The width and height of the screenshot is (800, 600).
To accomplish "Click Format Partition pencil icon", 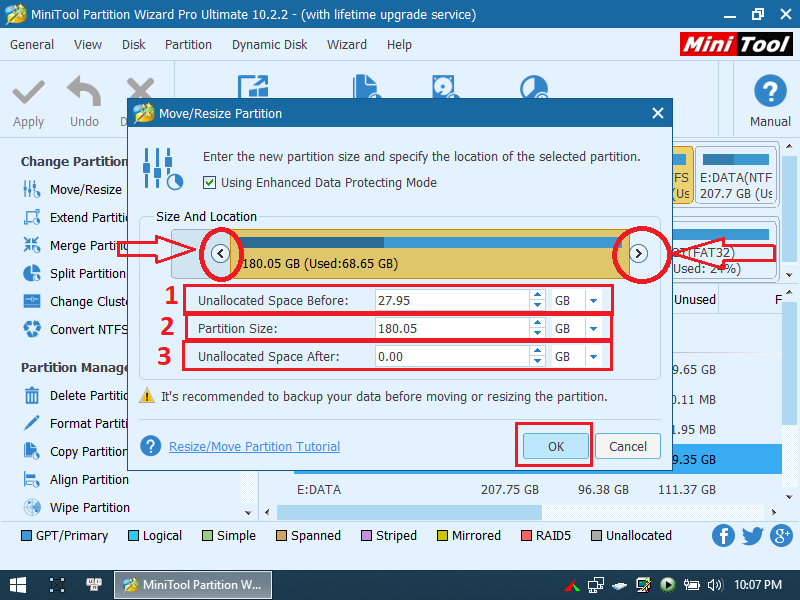I will point(32,423).
